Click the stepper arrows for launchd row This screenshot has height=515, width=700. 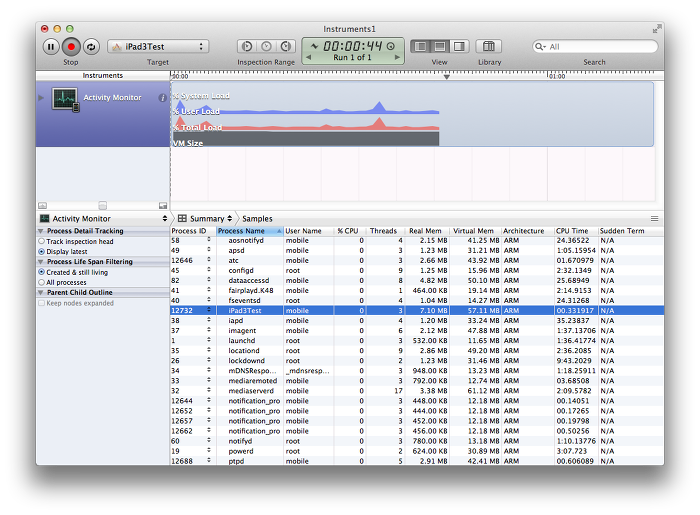208,340
